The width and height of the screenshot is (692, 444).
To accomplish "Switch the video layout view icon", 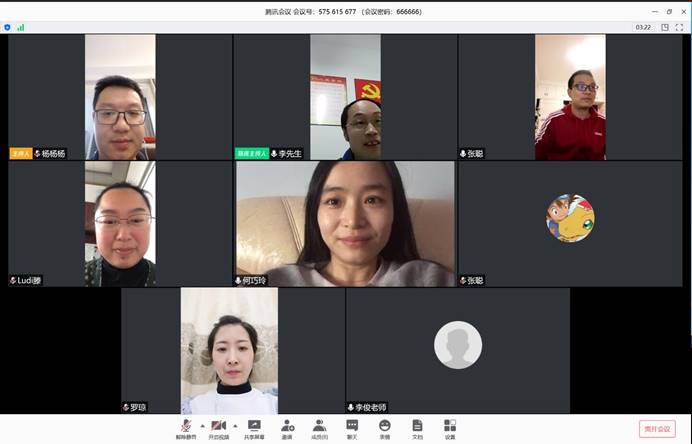I will point(664,27).
